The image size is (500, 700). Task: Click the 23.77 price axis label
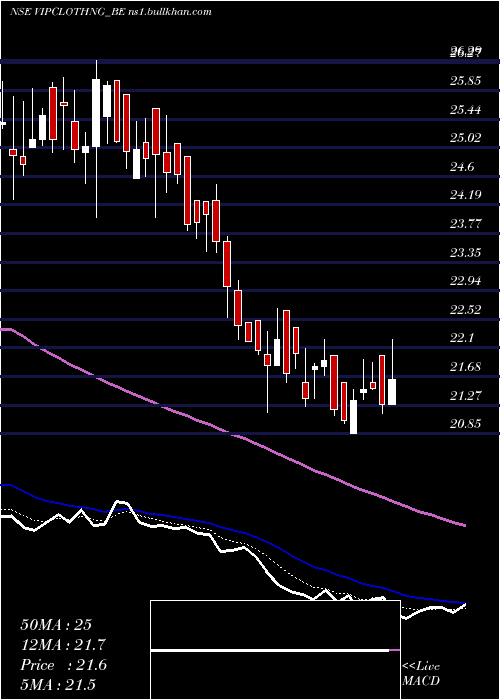pyautogui.click(x=465, y=224)
